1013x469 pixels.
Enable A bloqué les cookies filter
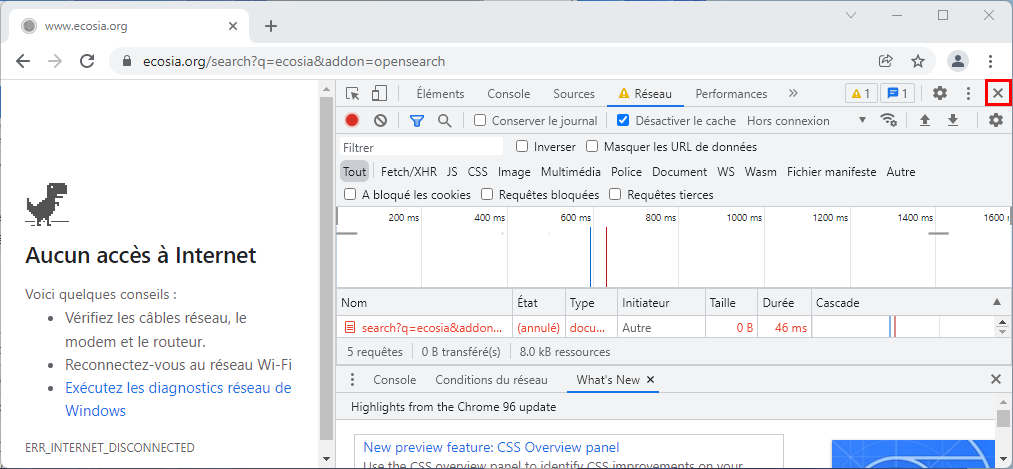pyautogui.click(x=350, y=194)
